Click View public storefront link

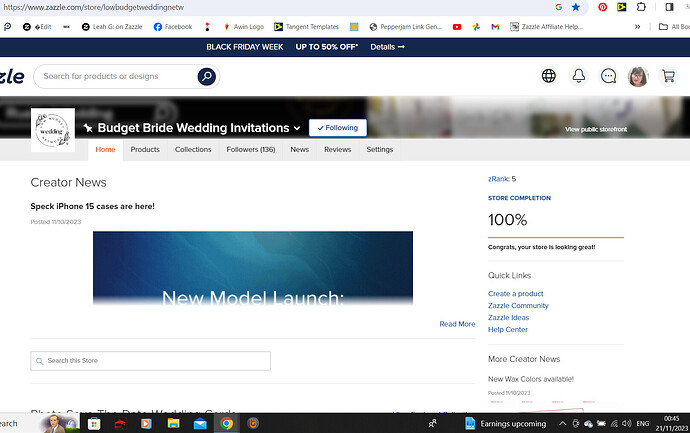coord(596,129)
